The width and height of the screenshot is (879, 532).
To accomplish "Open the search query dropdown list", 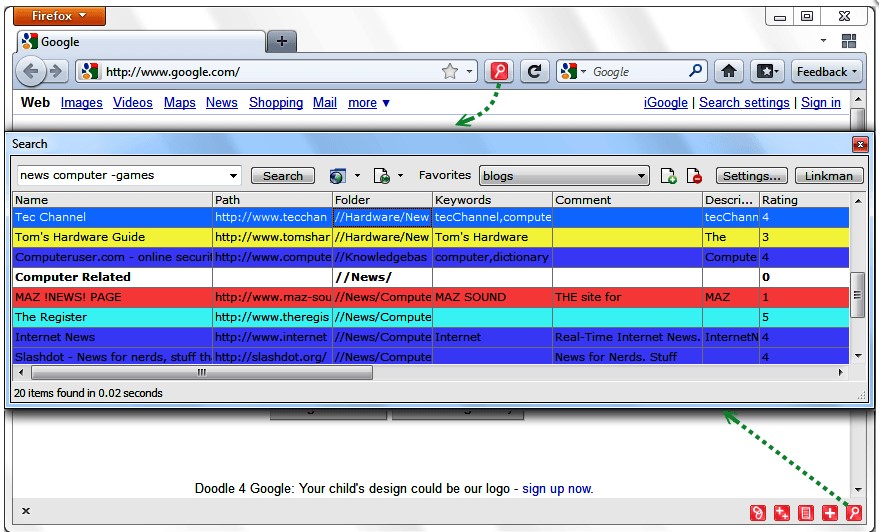I will (x=234, y=176).
